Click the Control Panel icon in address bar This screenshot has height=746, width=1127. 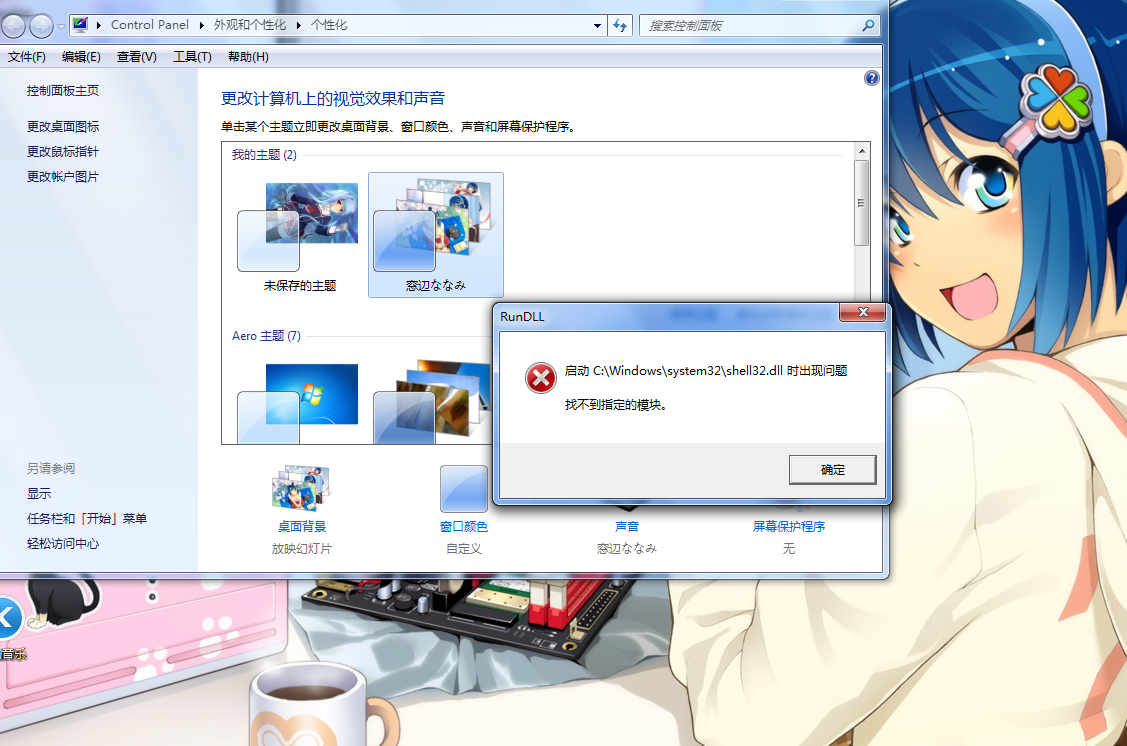coord(80,25)
